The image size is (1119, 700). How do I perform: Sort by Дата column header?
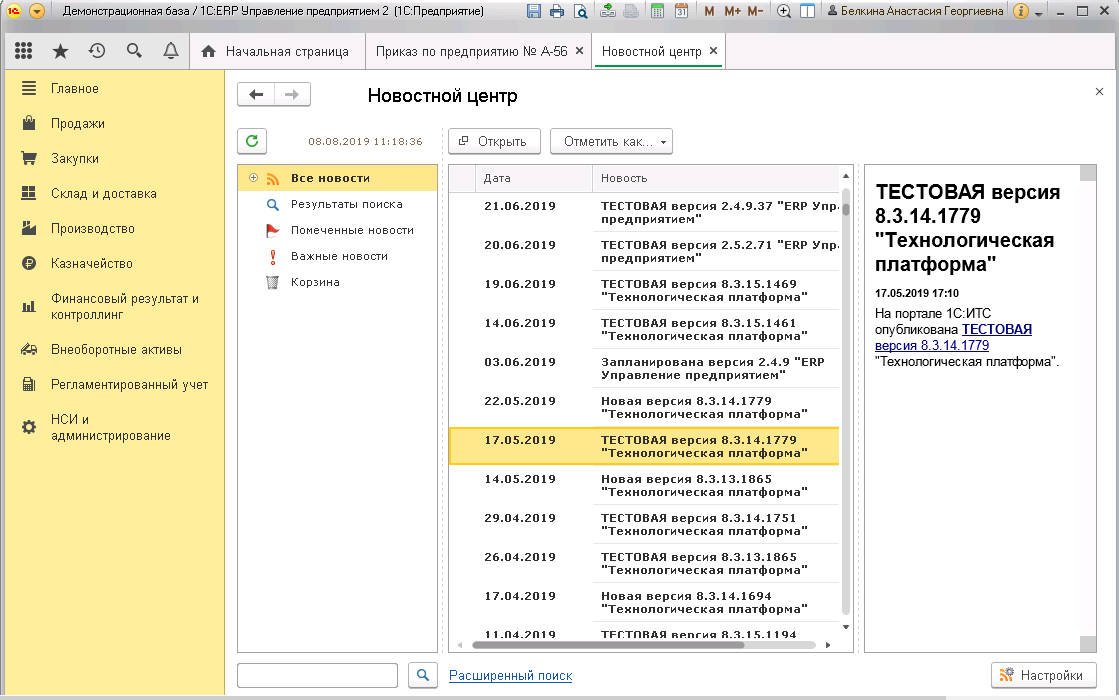(534, 178)
